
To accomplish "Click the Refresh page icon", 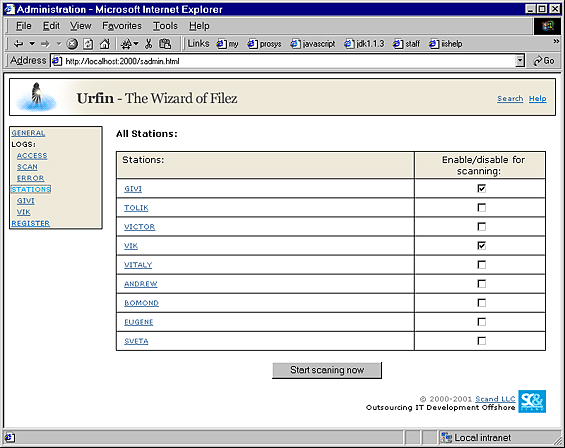I will [x=88, y=44].
